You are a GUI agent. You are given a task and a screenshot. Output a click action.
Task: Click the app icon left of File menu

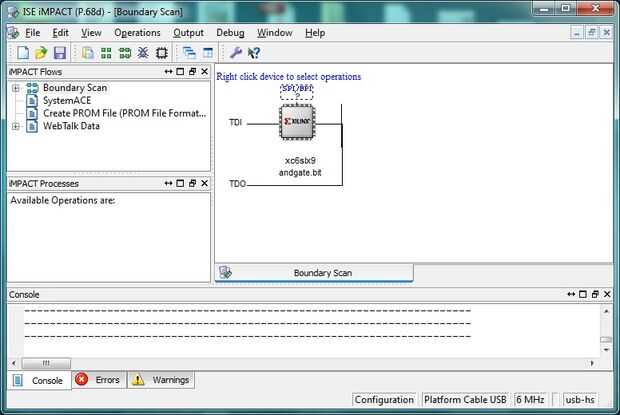coord(13,32)
